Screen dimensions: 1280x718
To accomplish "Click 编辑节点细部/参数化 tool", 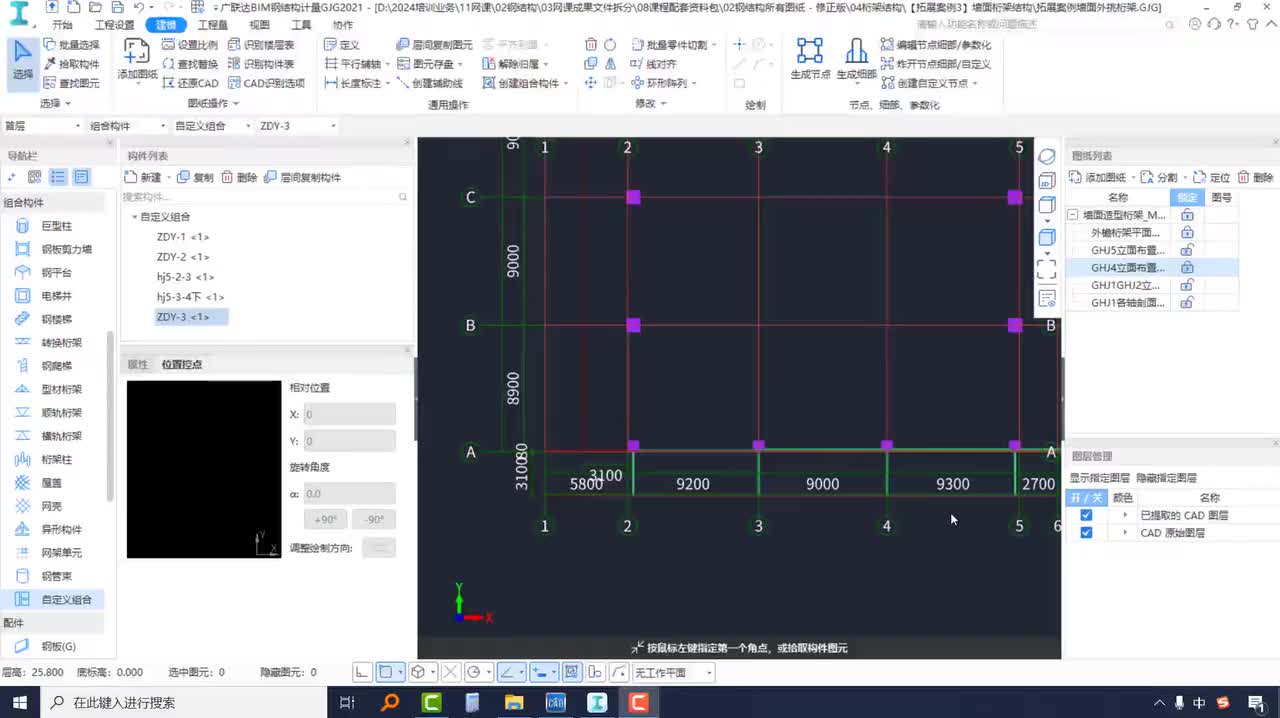I will click(x=936, y=45).
